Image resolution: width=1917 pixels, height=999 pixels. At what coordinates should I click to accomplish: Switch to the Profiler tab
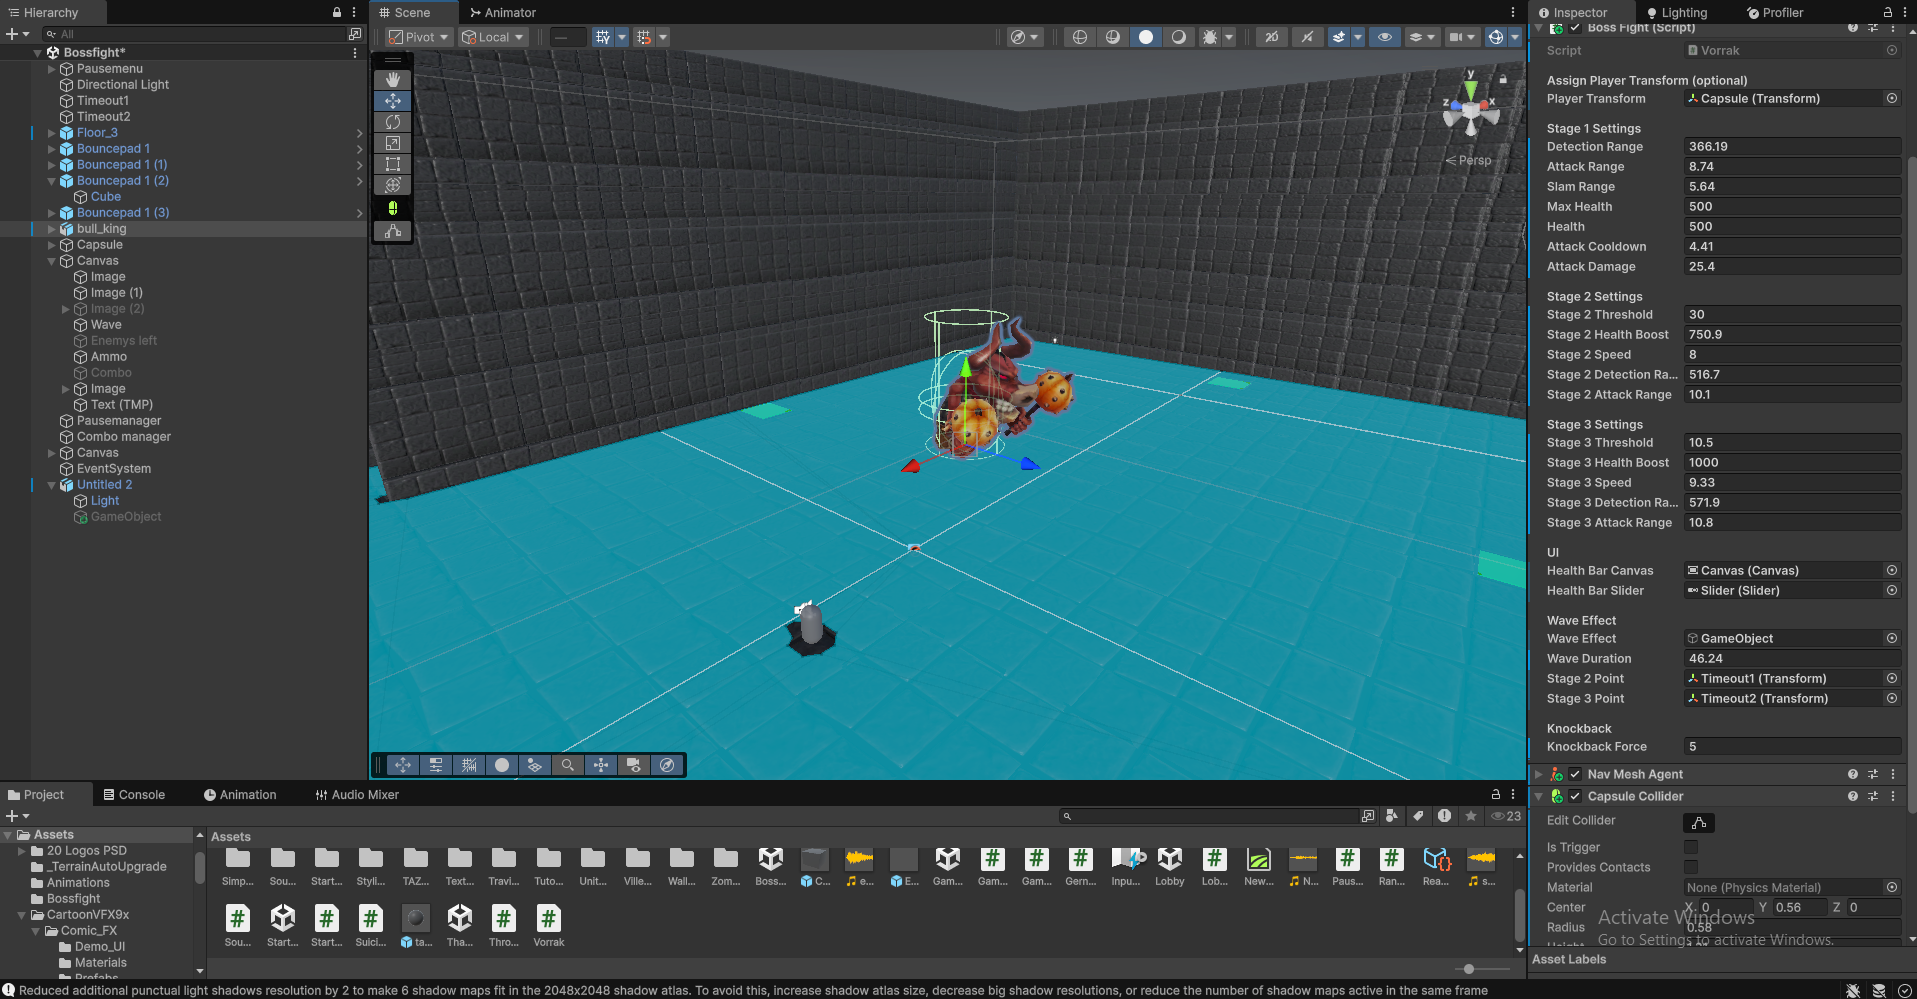coord(1775,13)
